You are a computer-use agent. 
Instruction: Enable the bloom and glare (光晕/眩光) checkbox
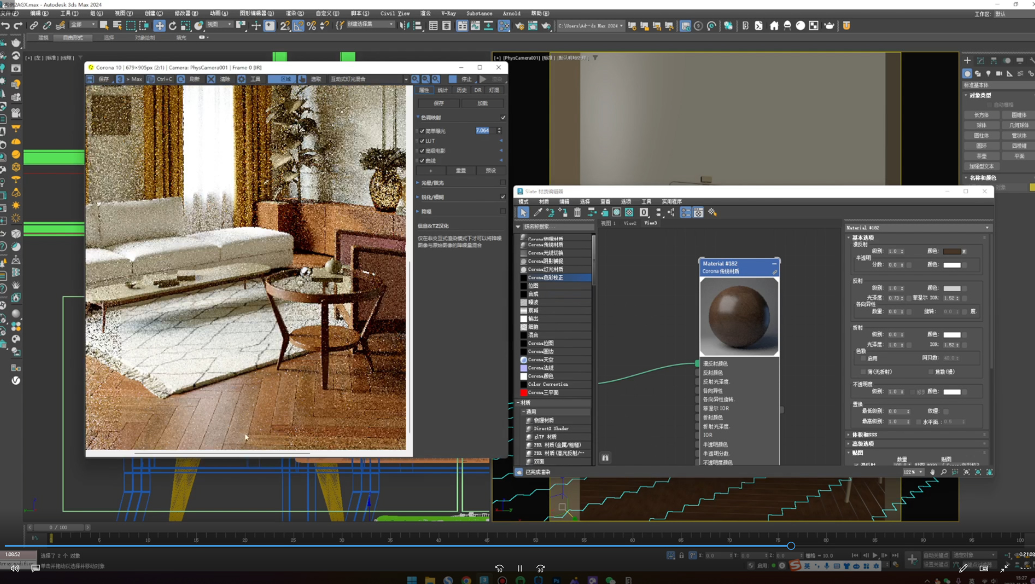pos(503,183)
